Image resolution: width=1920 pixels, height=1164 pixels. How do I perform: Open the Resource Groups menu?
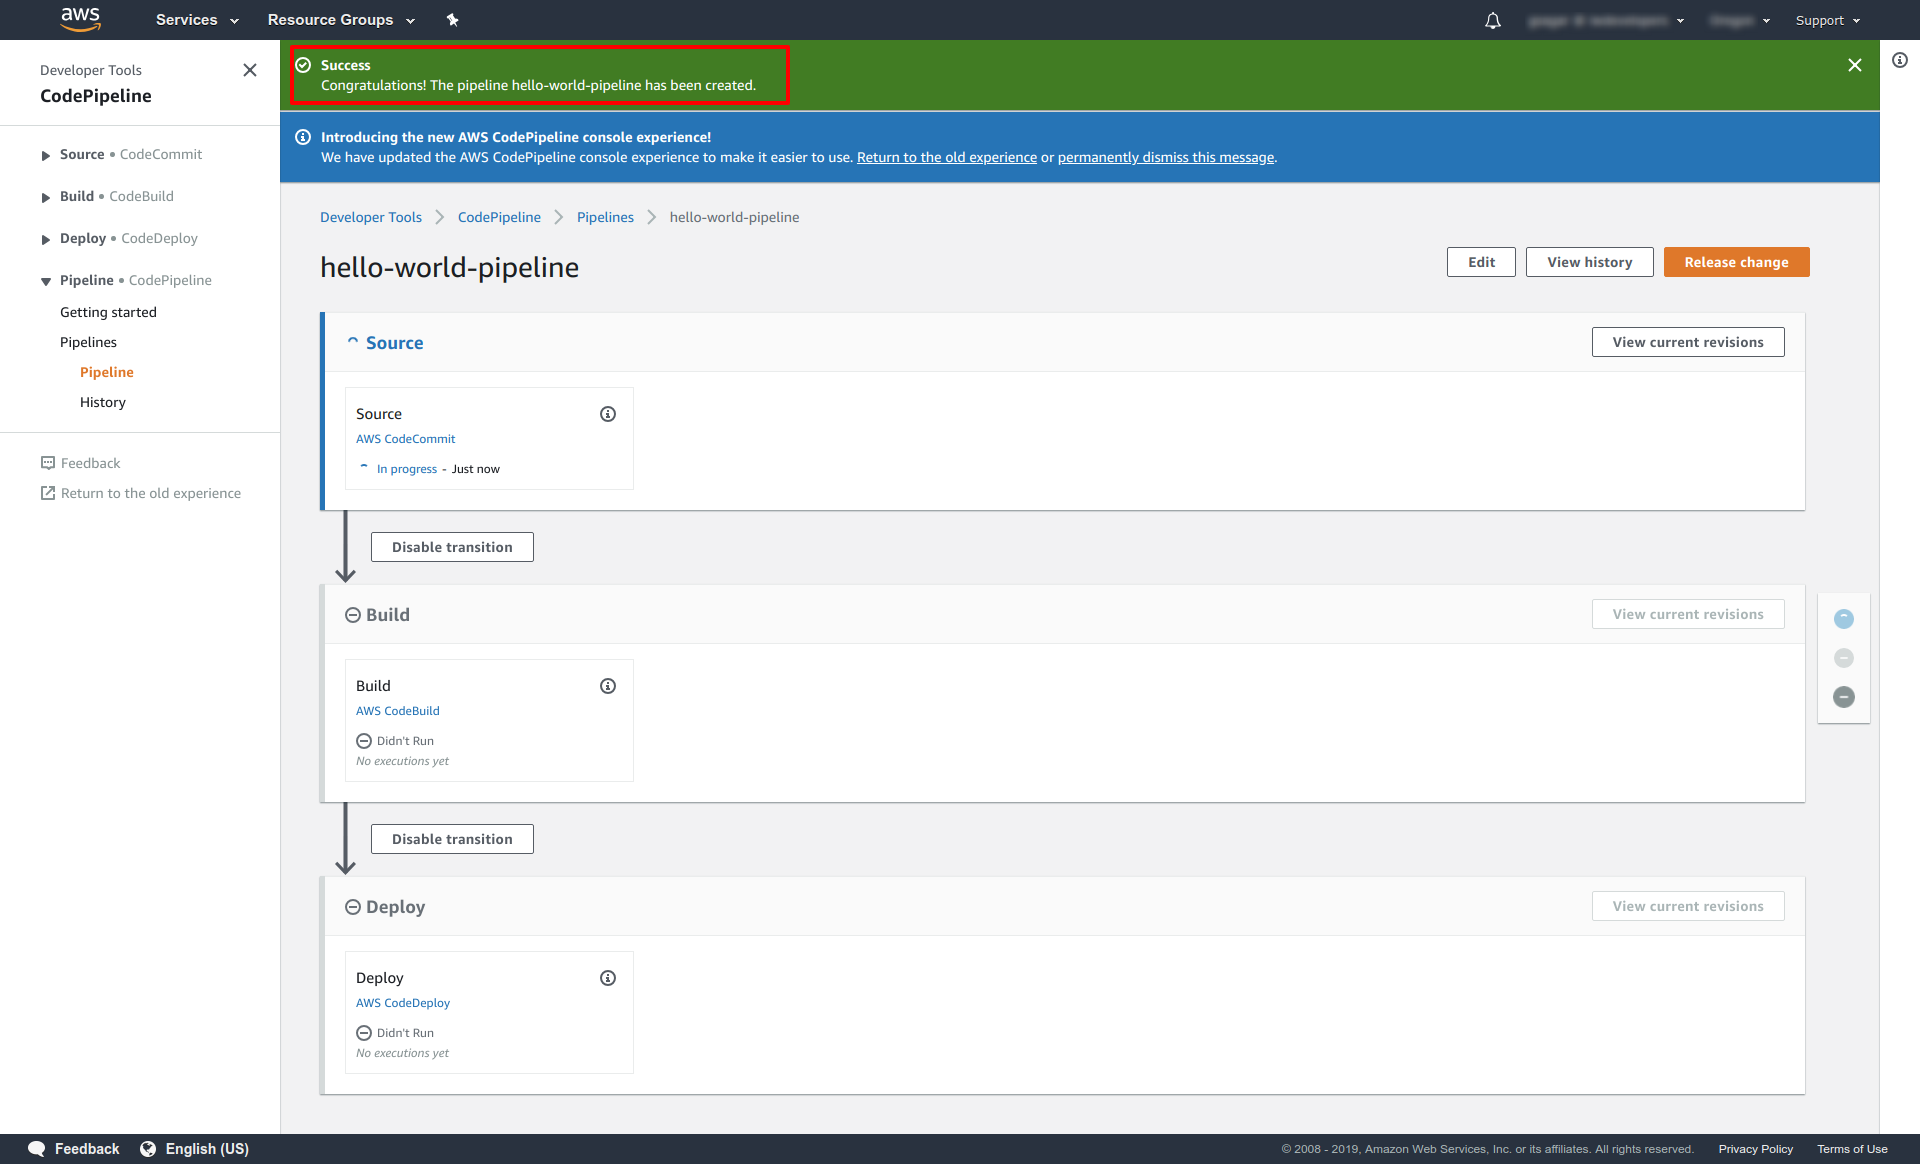pyautogui.click(x=341, y=20)
